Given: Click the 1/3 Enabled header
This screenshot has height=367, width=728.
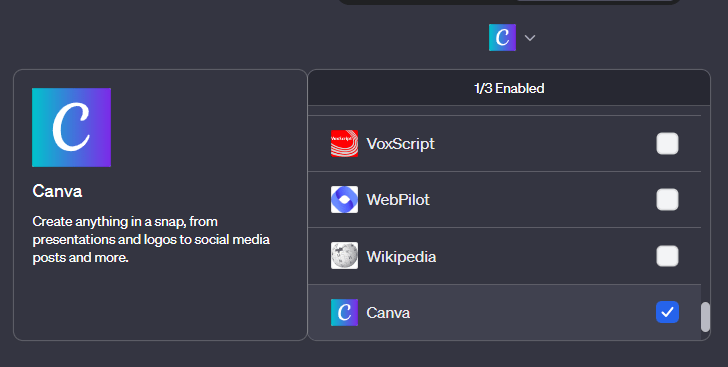Looking at the screenshot, I should [x=509, y=88].
